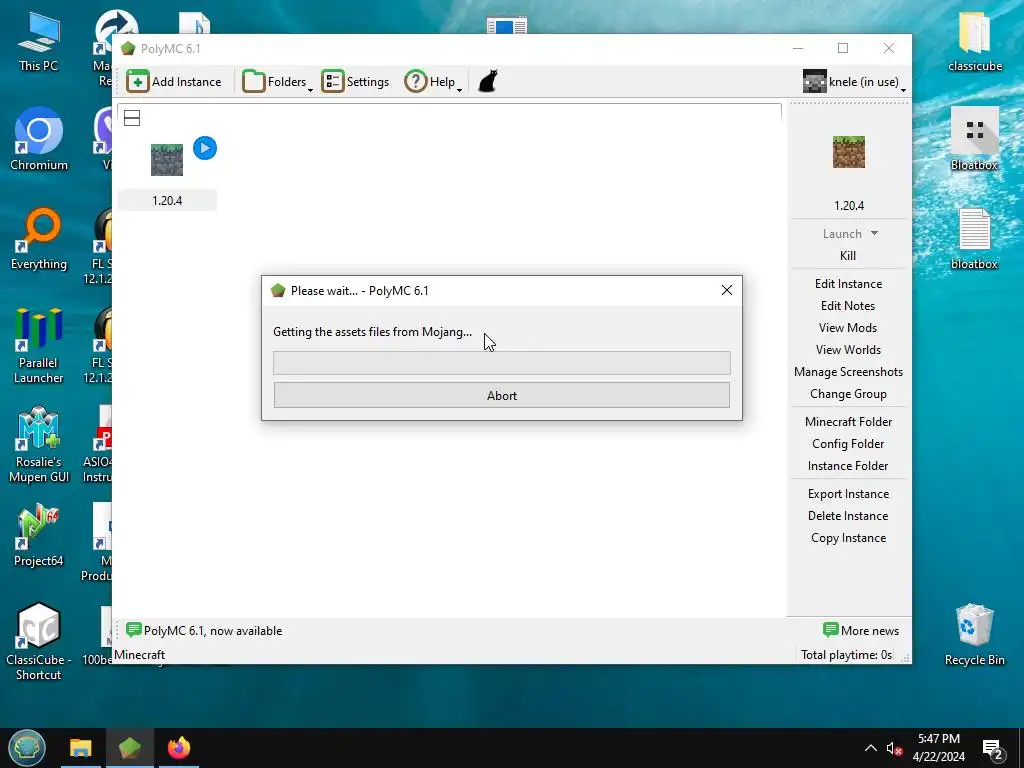
Task: Open the knele account dropdown
Action: pos(854,82)
